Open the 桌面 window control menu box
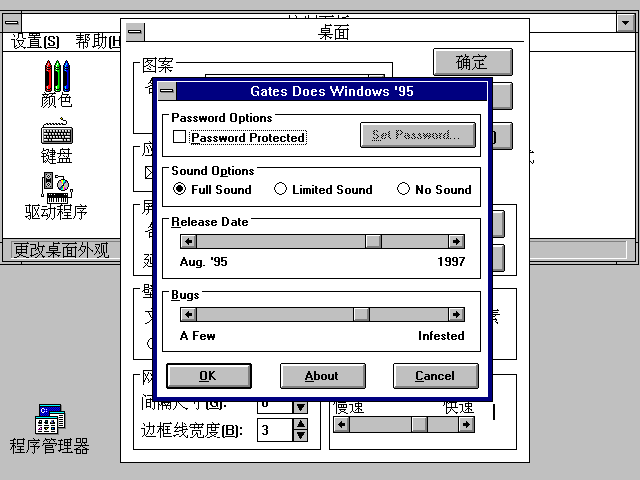The image size is (640, 480). point(135,31)
